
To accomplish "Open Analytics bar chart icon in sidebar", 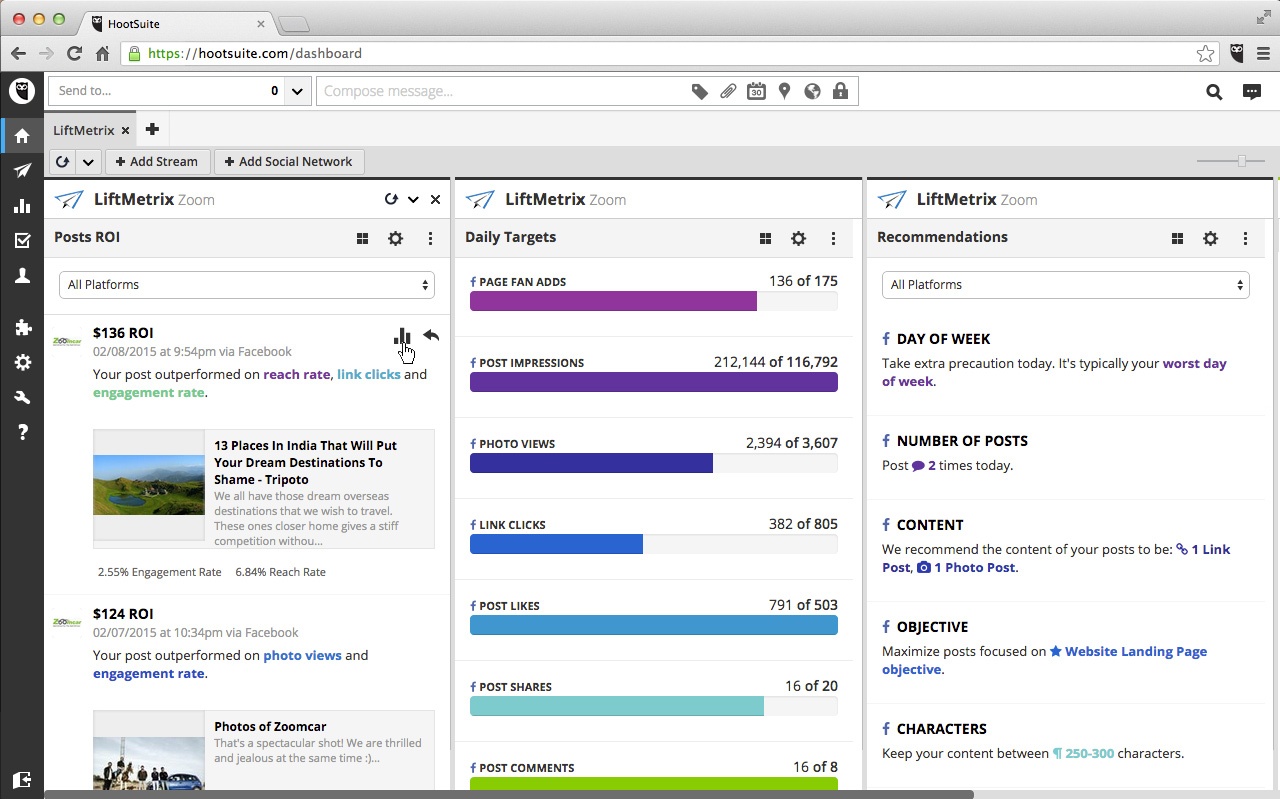I will 22,206.
